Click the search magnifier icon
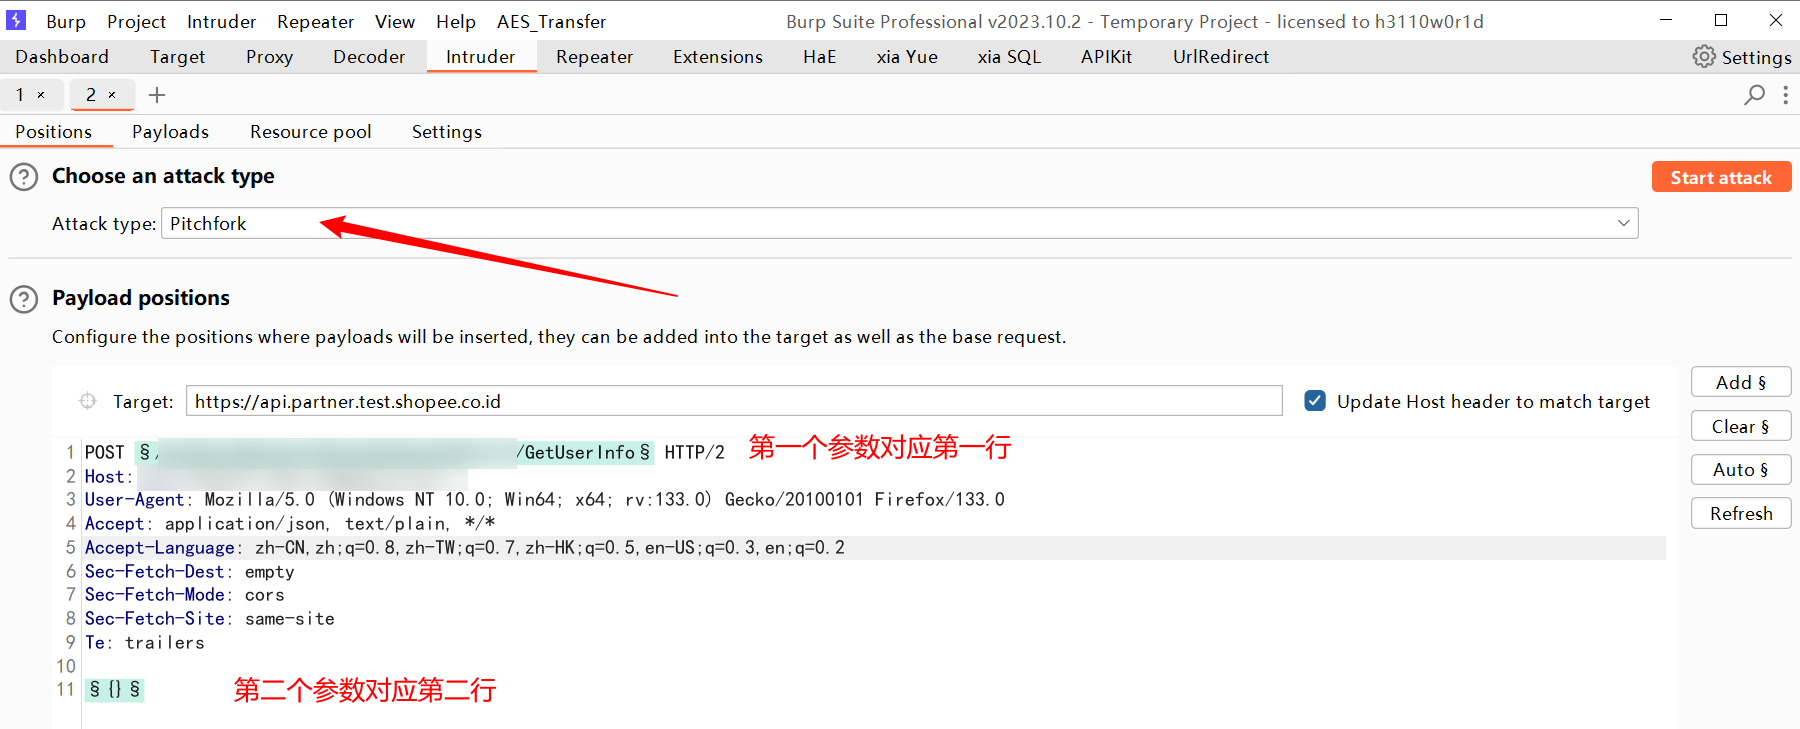Screen dimensions: 1800x729 1754,95
